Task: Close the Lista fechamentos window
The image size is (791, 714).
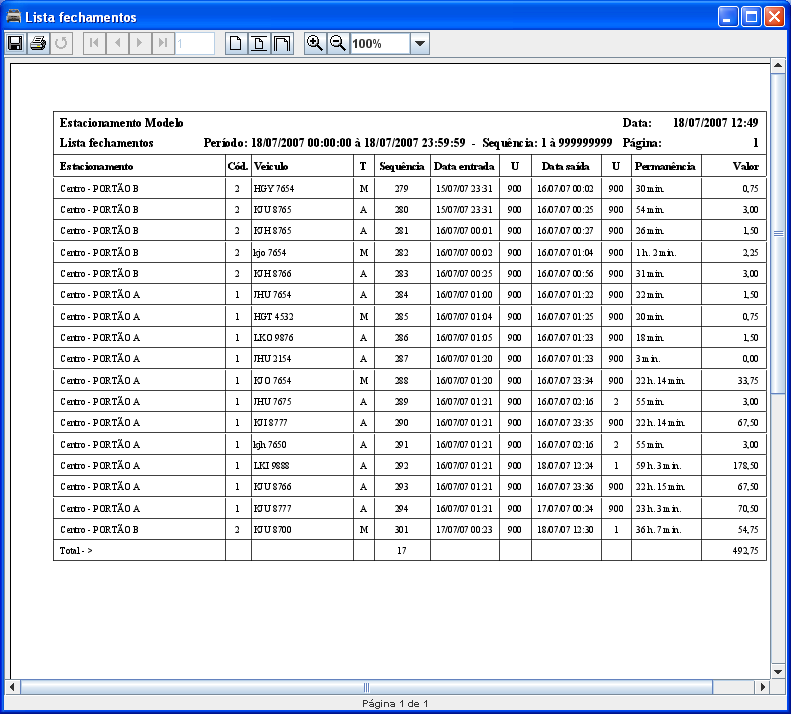Action: click(774, 17)
